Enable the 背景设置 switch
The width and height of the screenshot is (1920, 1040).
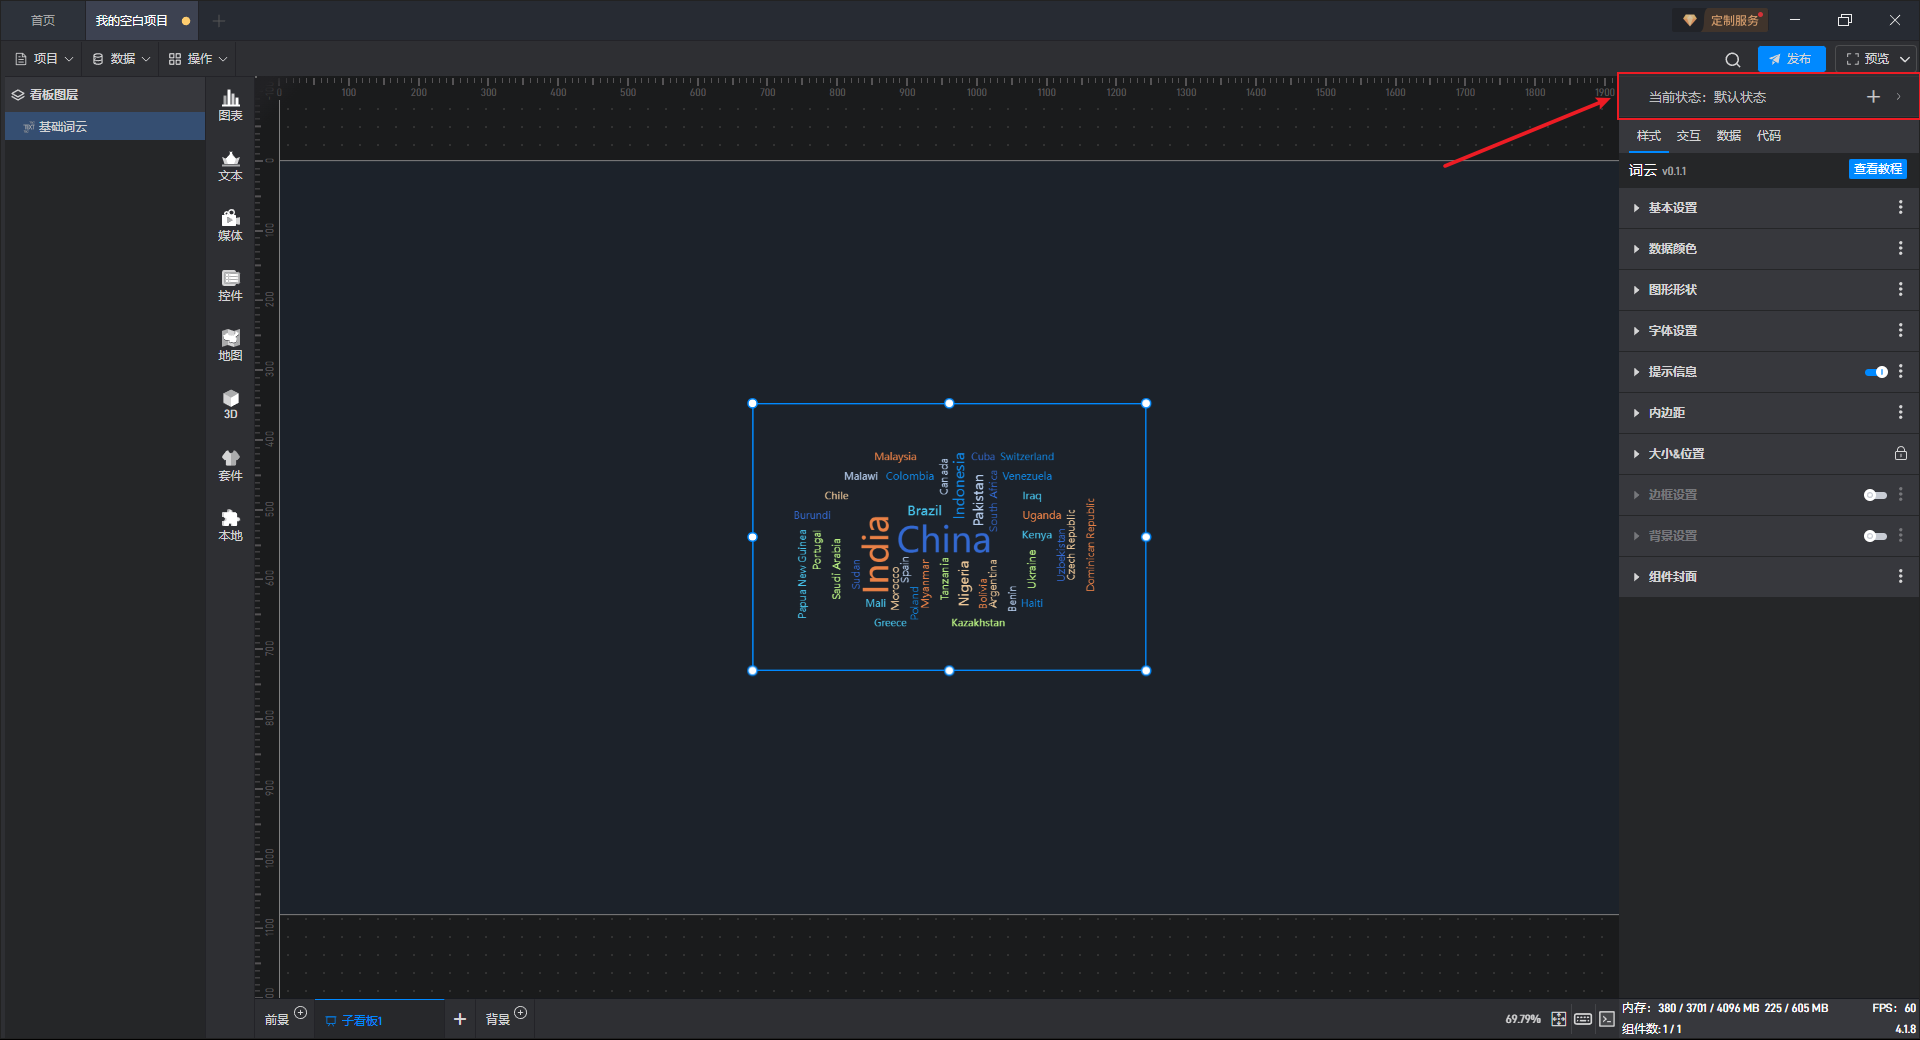click(x=1875, y=536)
